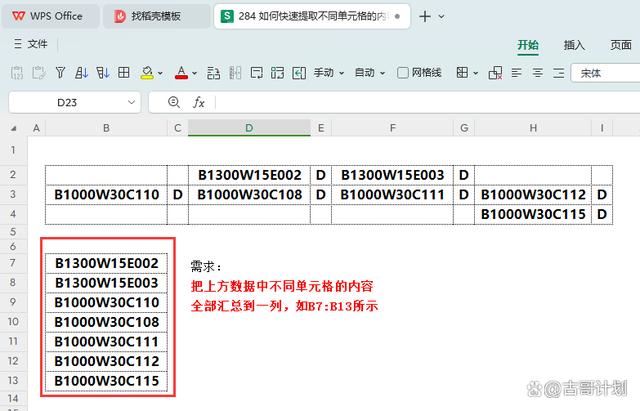The width and height of the screenshot is (640, 411).
Task: Apply fill color with the yellow highlighter icon
Action: (147, 73)
